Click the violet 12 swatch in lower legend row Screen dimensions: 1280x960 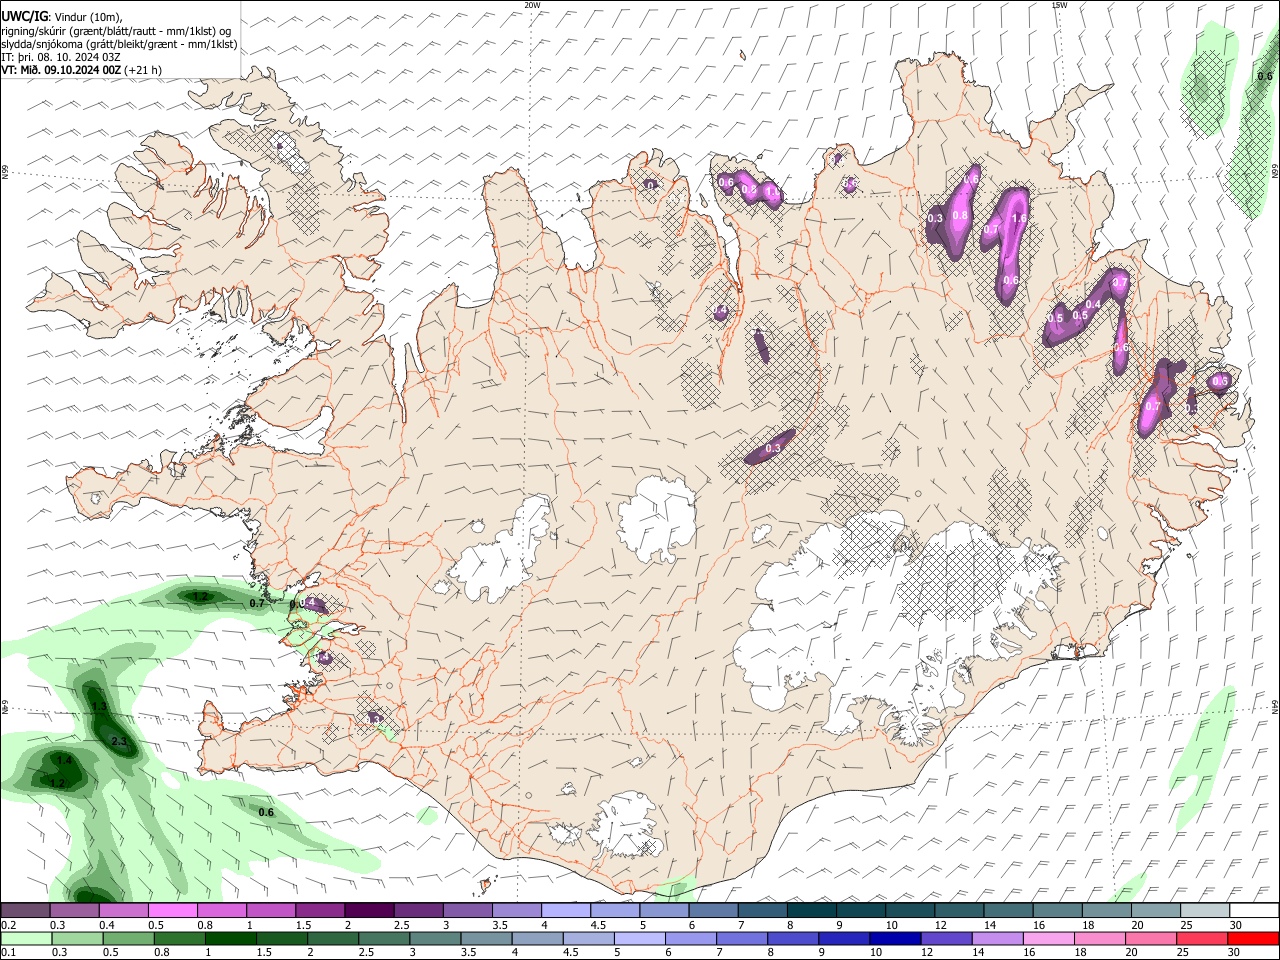click(x=947, y=938)
